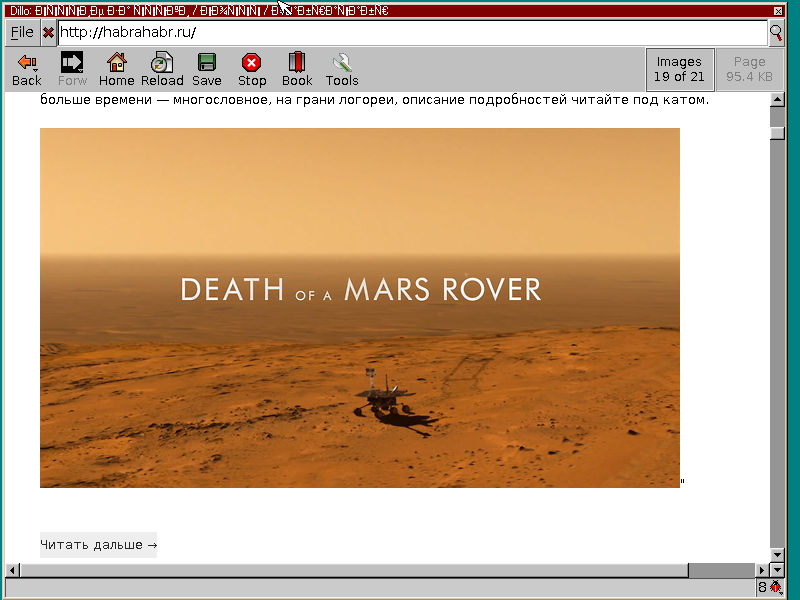Open the Tools menu button

click(x=342, y=69)
